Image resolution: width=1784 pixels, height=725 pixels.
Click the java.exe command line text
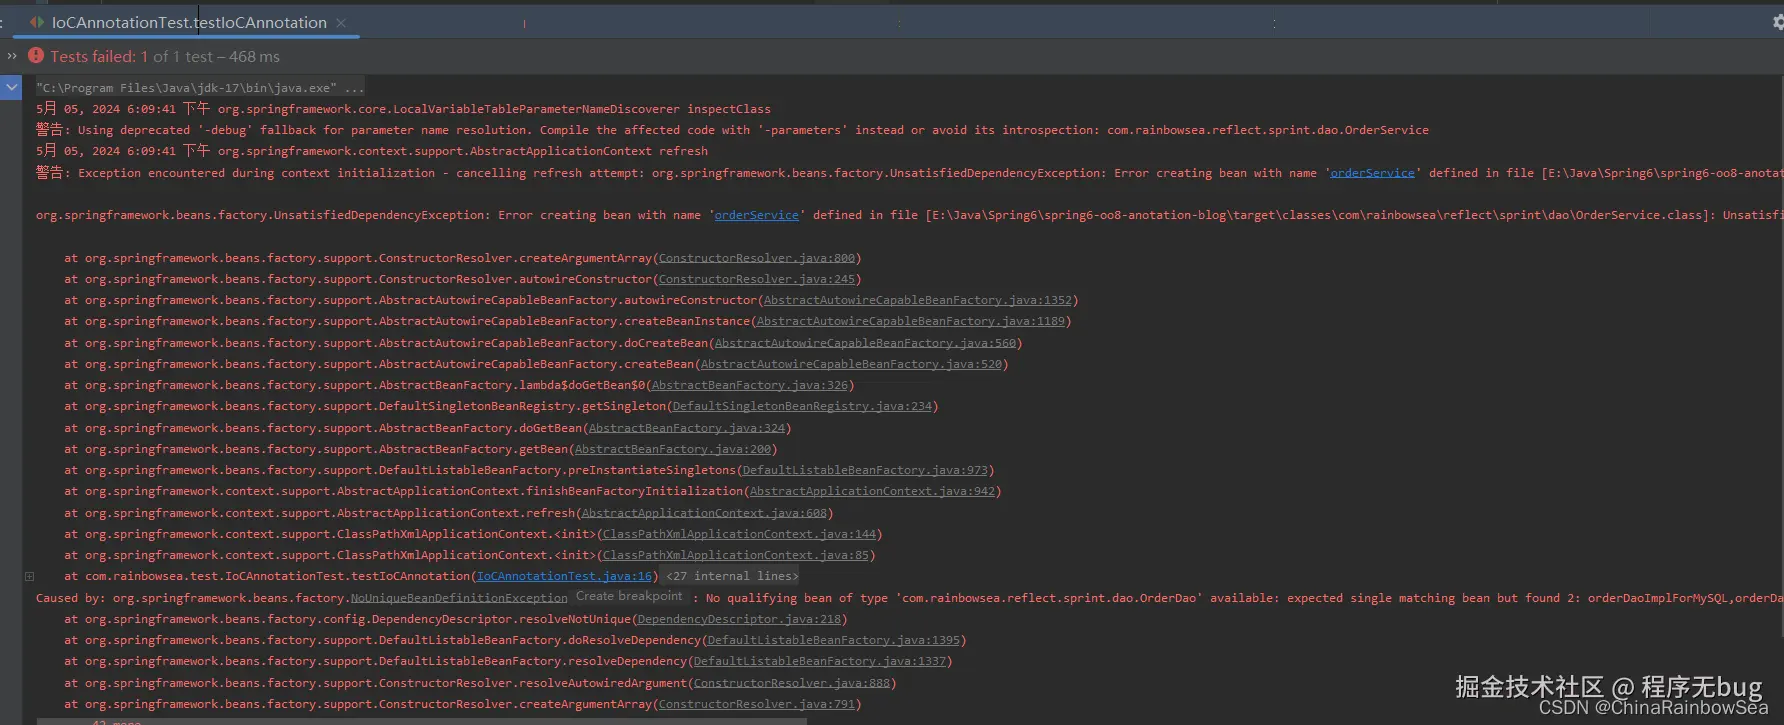(x=200, y=88)
